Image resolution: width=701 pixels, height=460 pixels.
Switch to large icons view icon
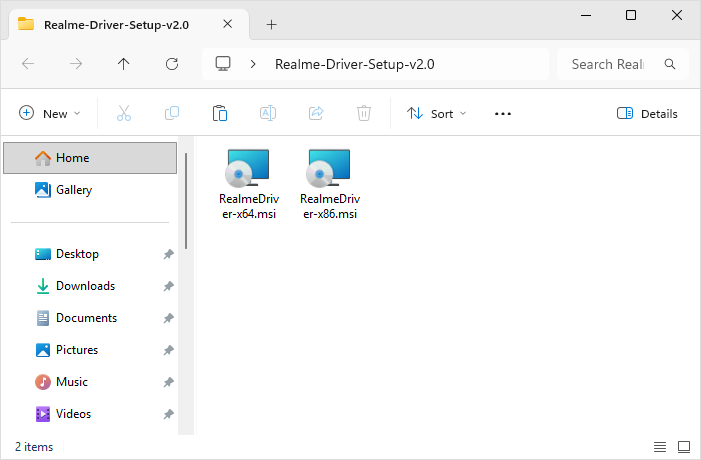click(x=684, y=447)
